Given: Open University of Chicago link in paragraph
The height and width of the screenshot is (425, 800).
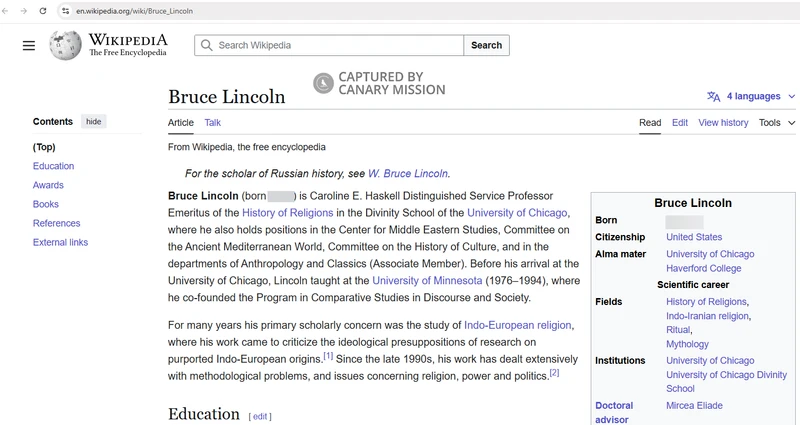Looking at the screenshot, I should pyautogui.click(x=517, y=213).
